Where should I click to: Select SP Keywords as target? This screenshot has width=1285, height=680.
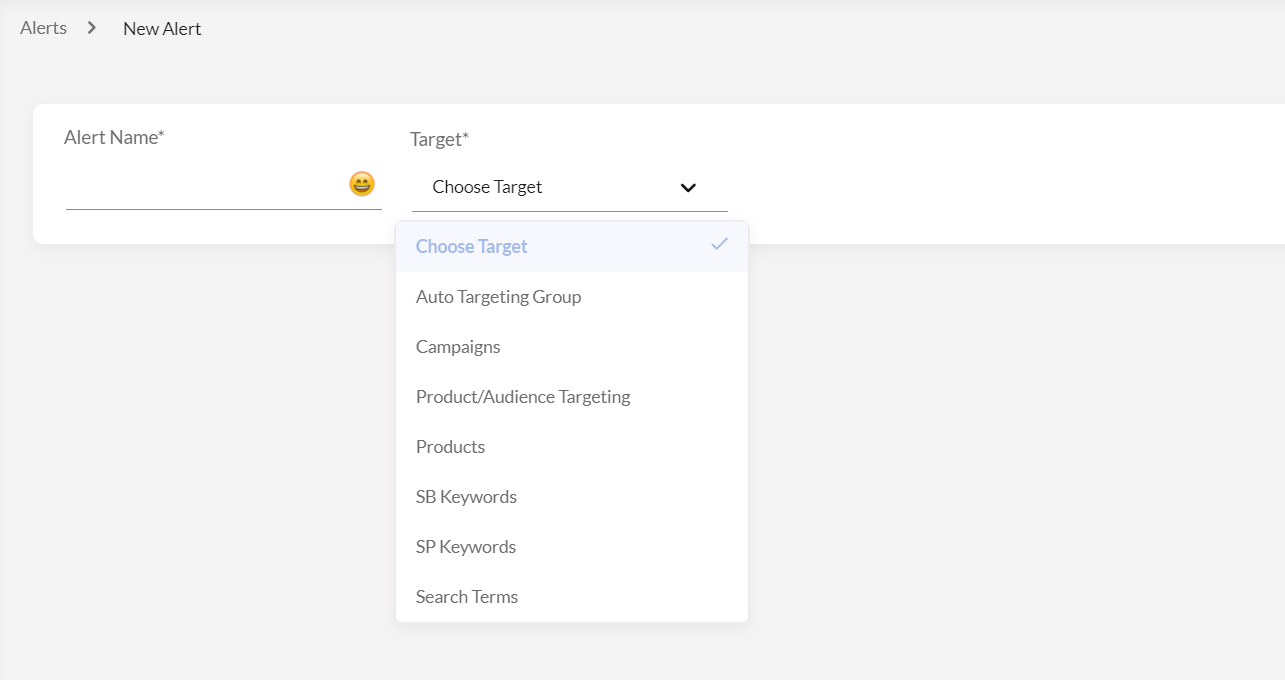pyautogui.click(x=572, y=547)
